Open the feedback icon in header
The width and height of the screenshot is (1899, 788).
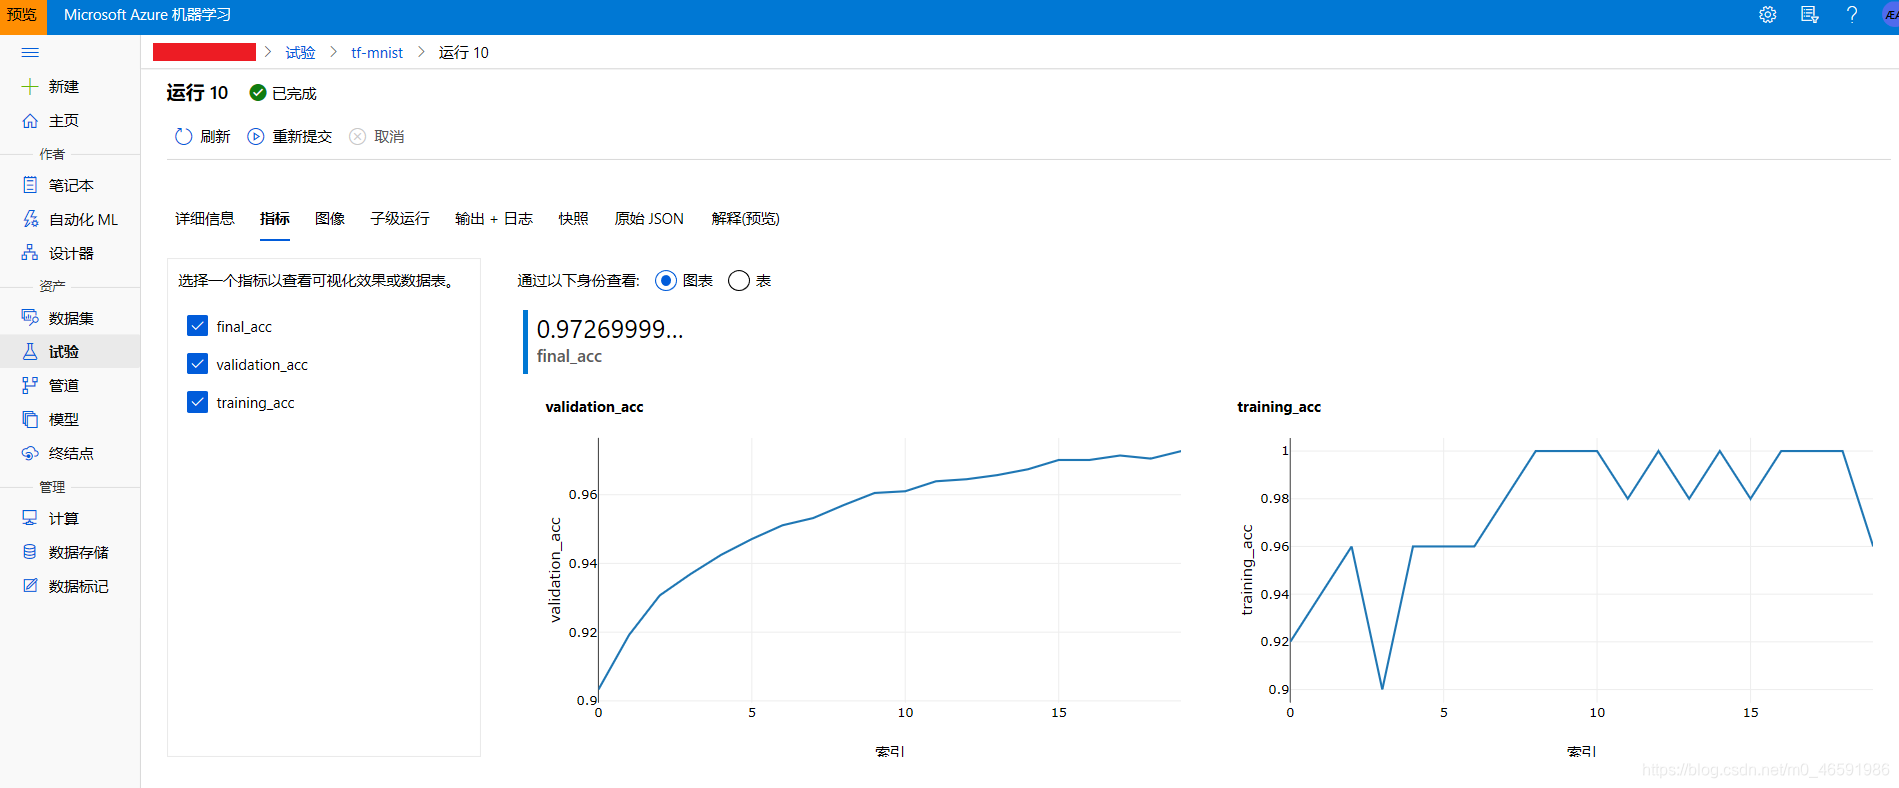tap(1810, 15)
